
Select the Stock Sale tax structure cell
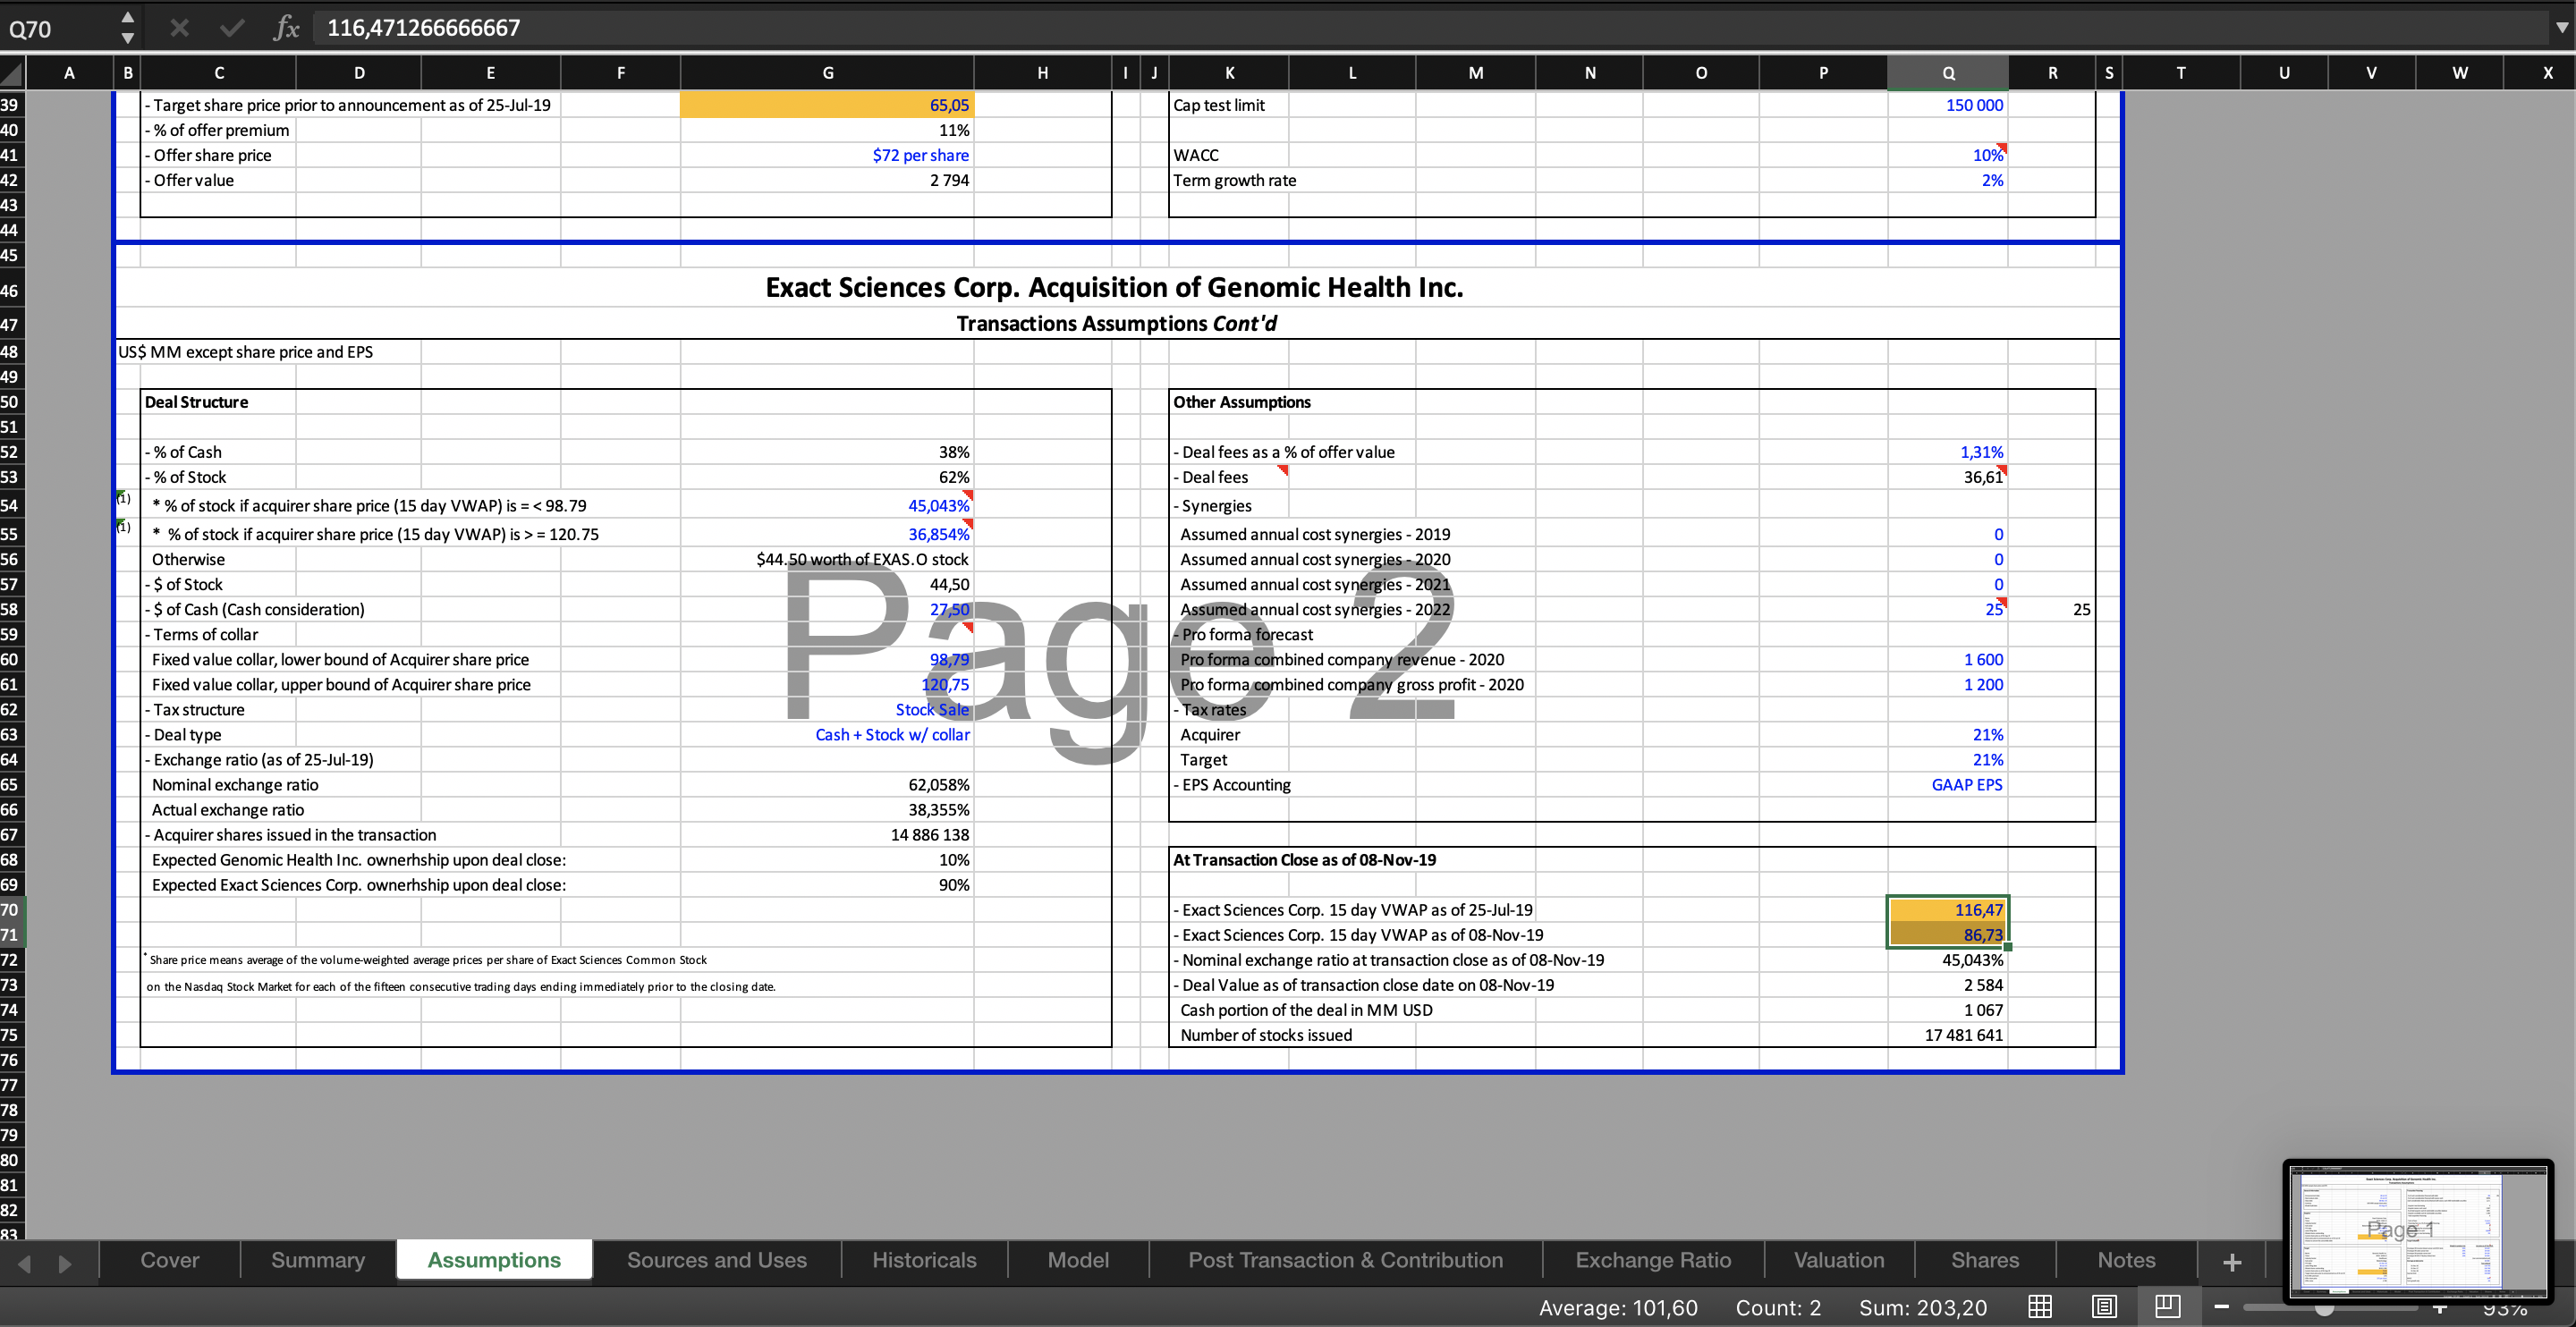(x=827, y=710)
